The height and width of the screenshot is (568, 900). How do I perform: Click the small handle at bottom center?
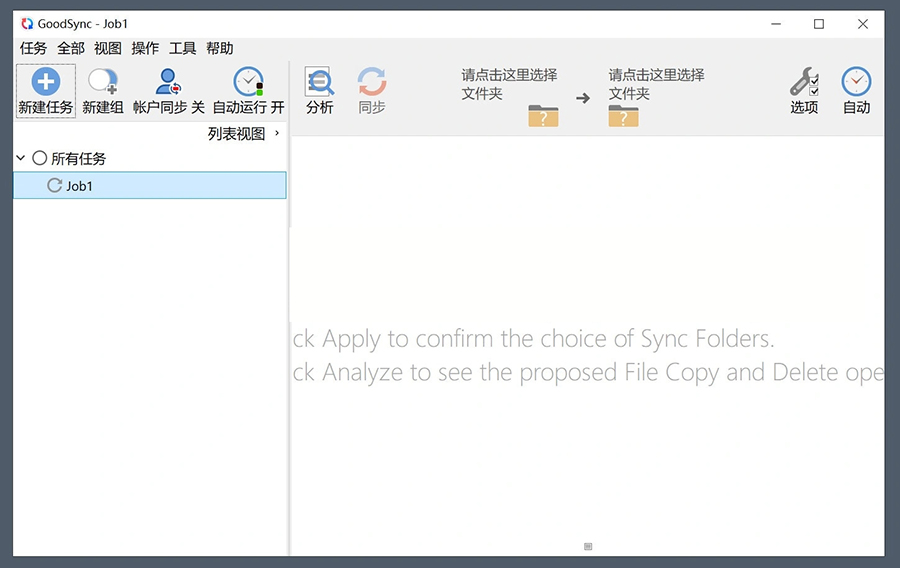[588, 546]
